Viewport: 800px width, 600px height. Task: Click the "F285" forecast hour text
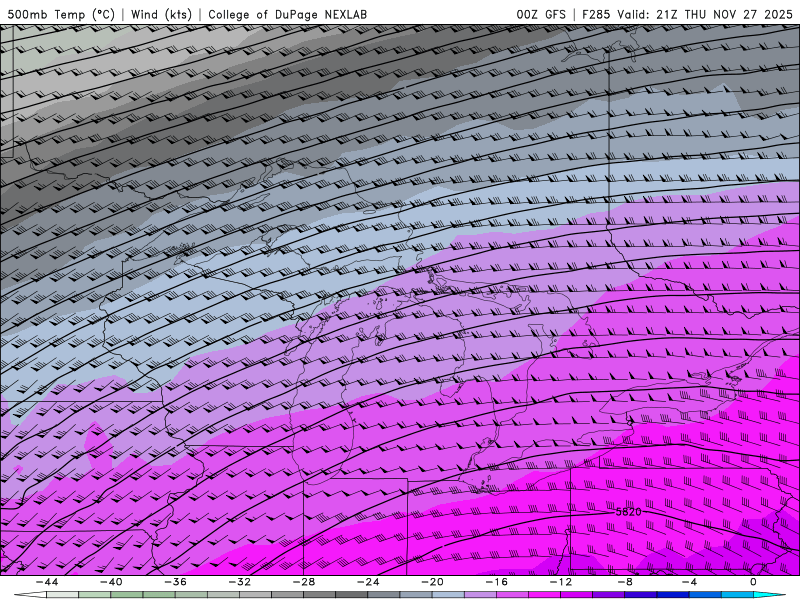tap(596, 14)
